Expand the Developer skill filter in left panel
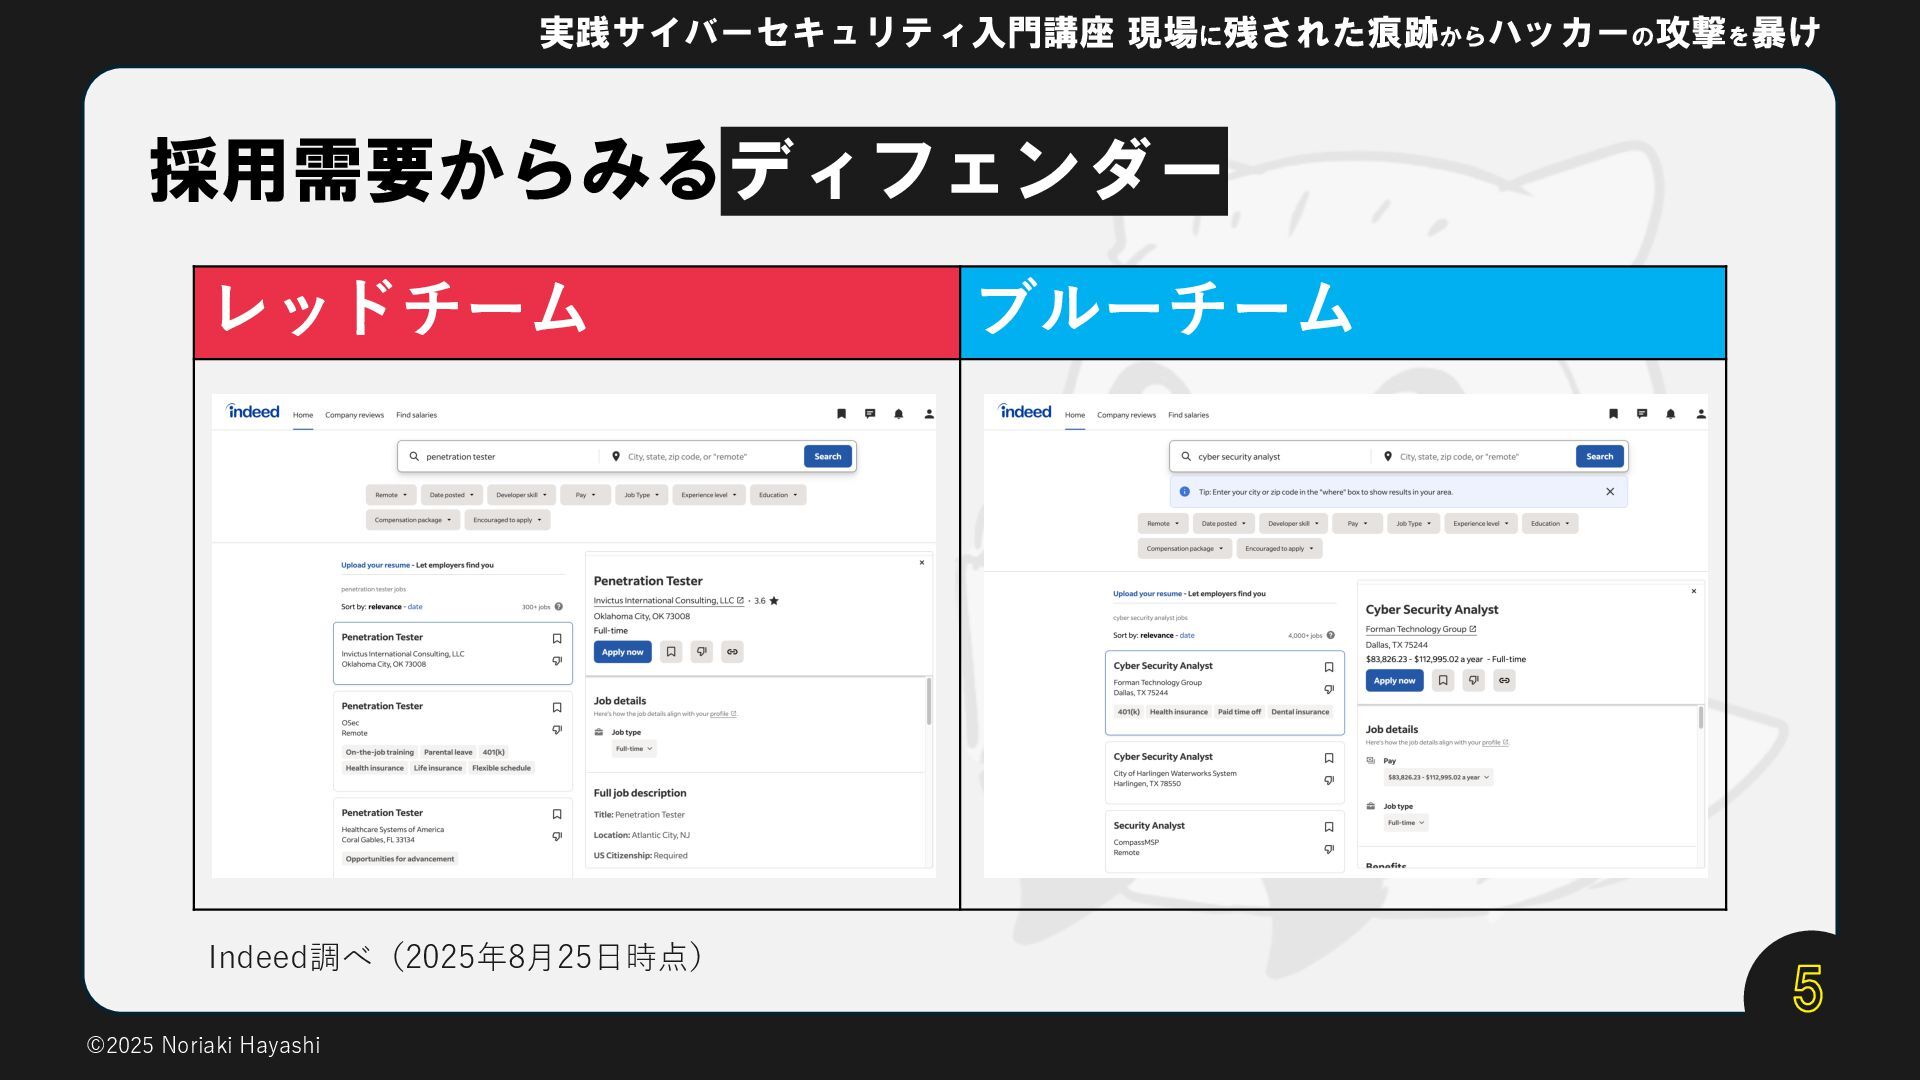The height and width of the screenshot is (1080, 1920). 521,495
